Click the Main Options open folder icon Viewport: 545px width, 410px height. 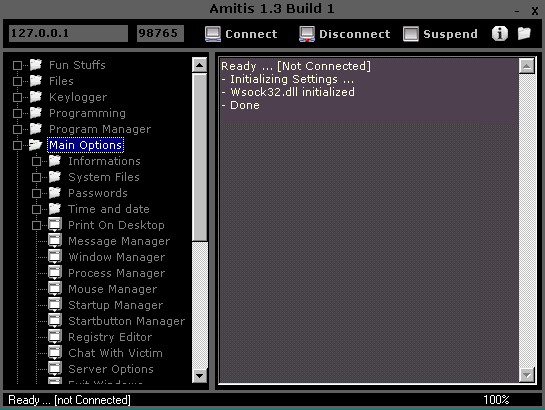pos(35,145)
